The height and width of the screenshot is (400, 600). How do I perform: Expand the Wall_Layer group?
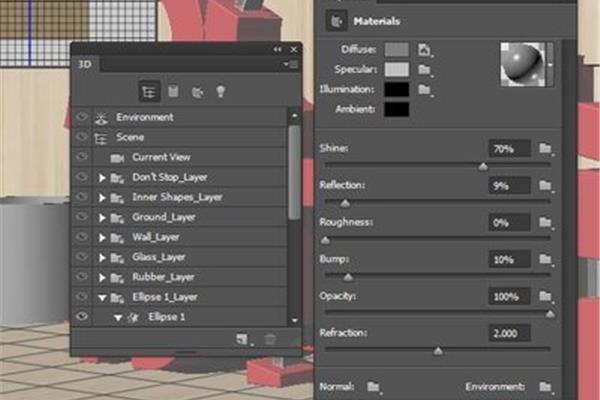[102, 237]
